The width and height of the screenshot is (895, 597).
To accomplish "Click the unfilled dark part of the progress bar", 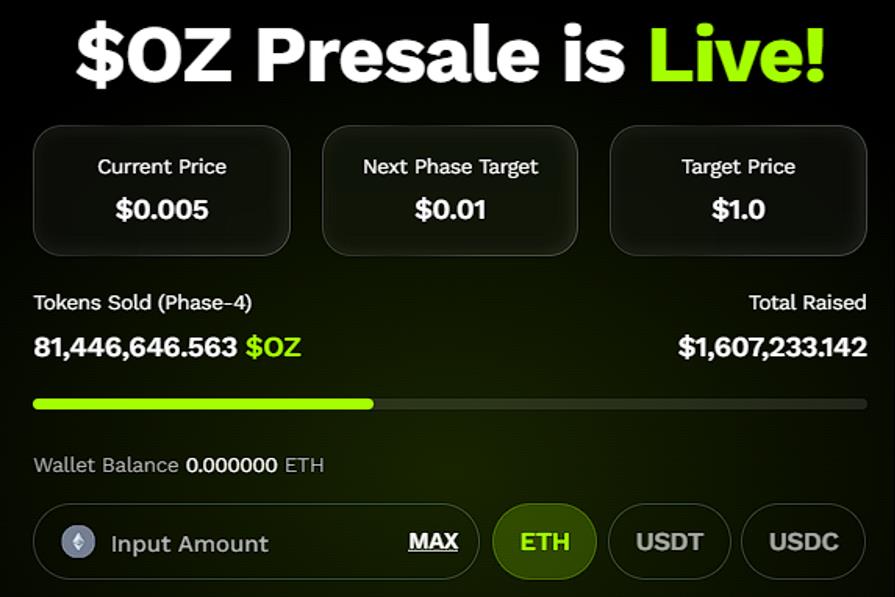I will [620, 404].
